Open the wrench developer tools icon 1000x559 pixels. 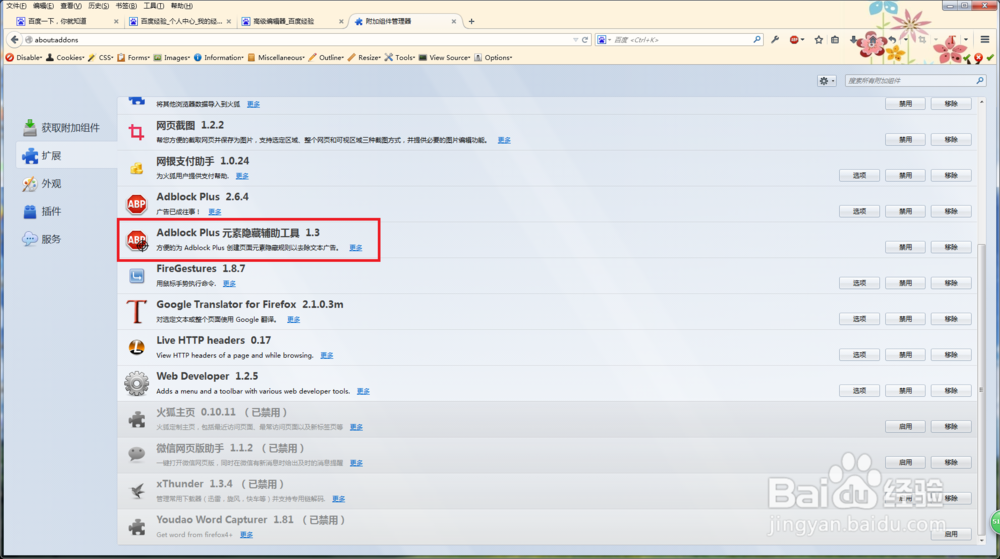pos(775,40)
